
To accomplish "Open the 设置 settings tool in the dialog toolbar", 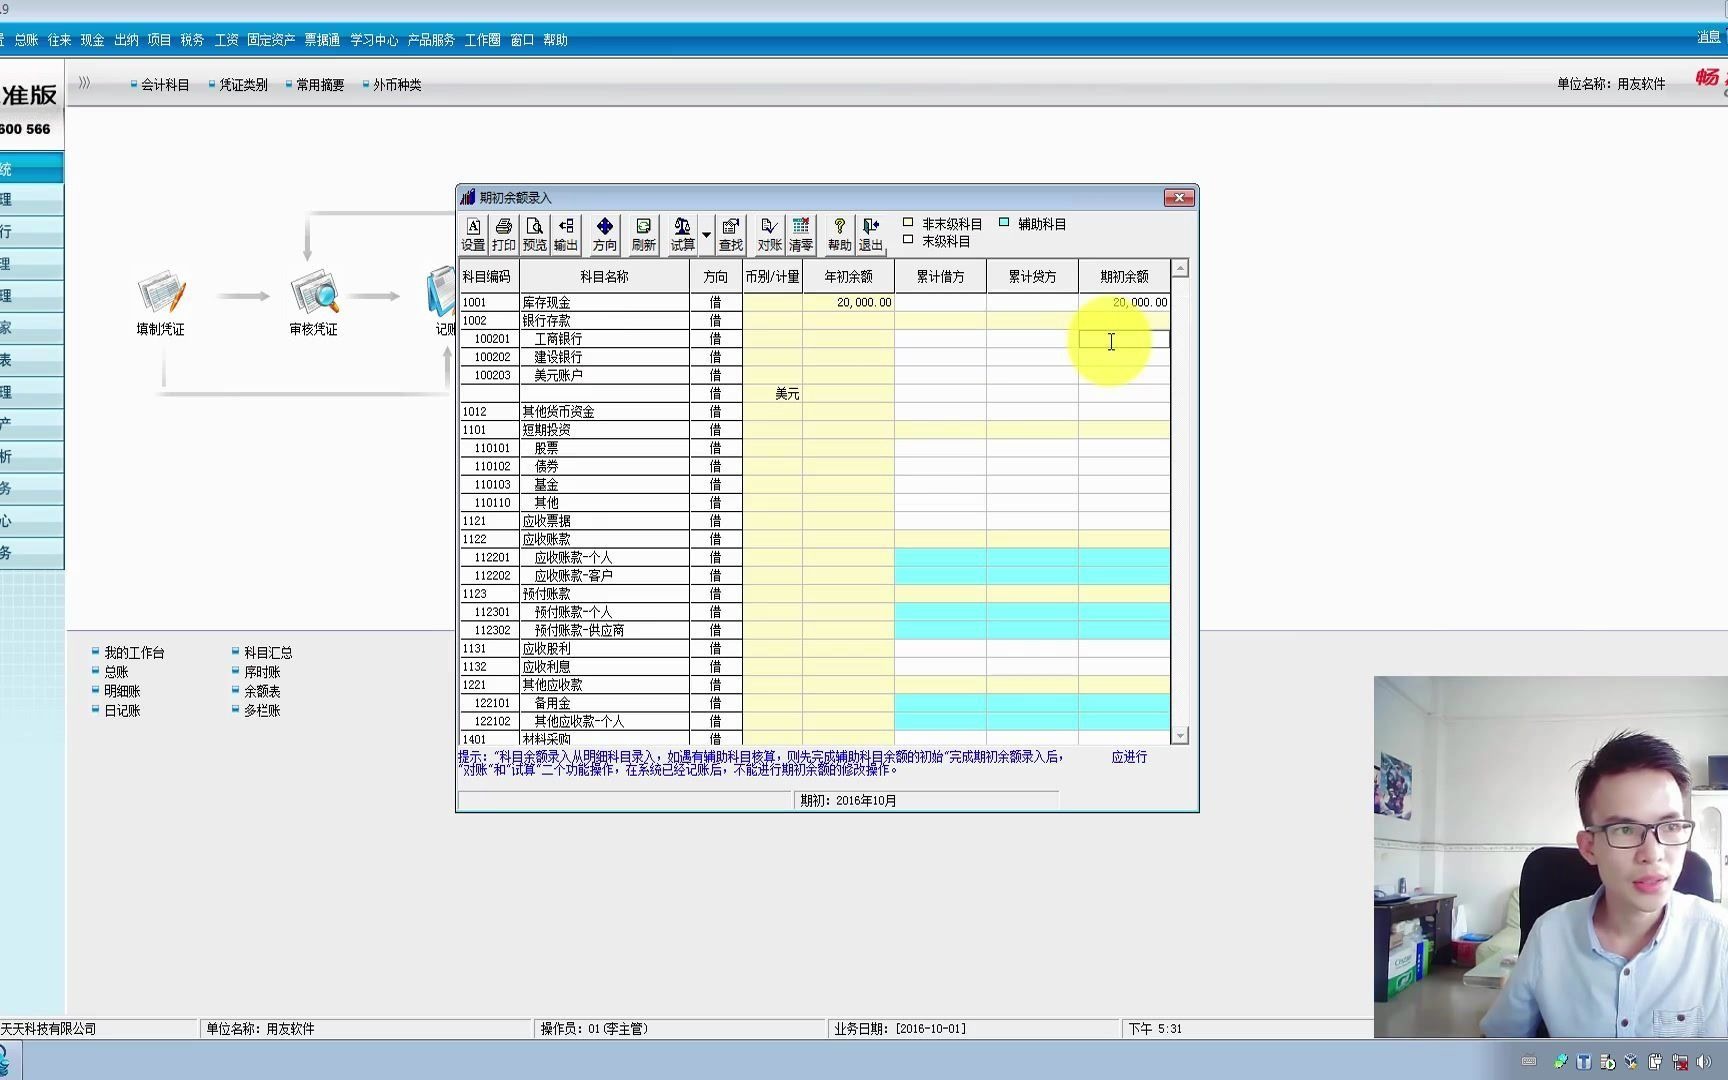I will (x=473, y=235).
